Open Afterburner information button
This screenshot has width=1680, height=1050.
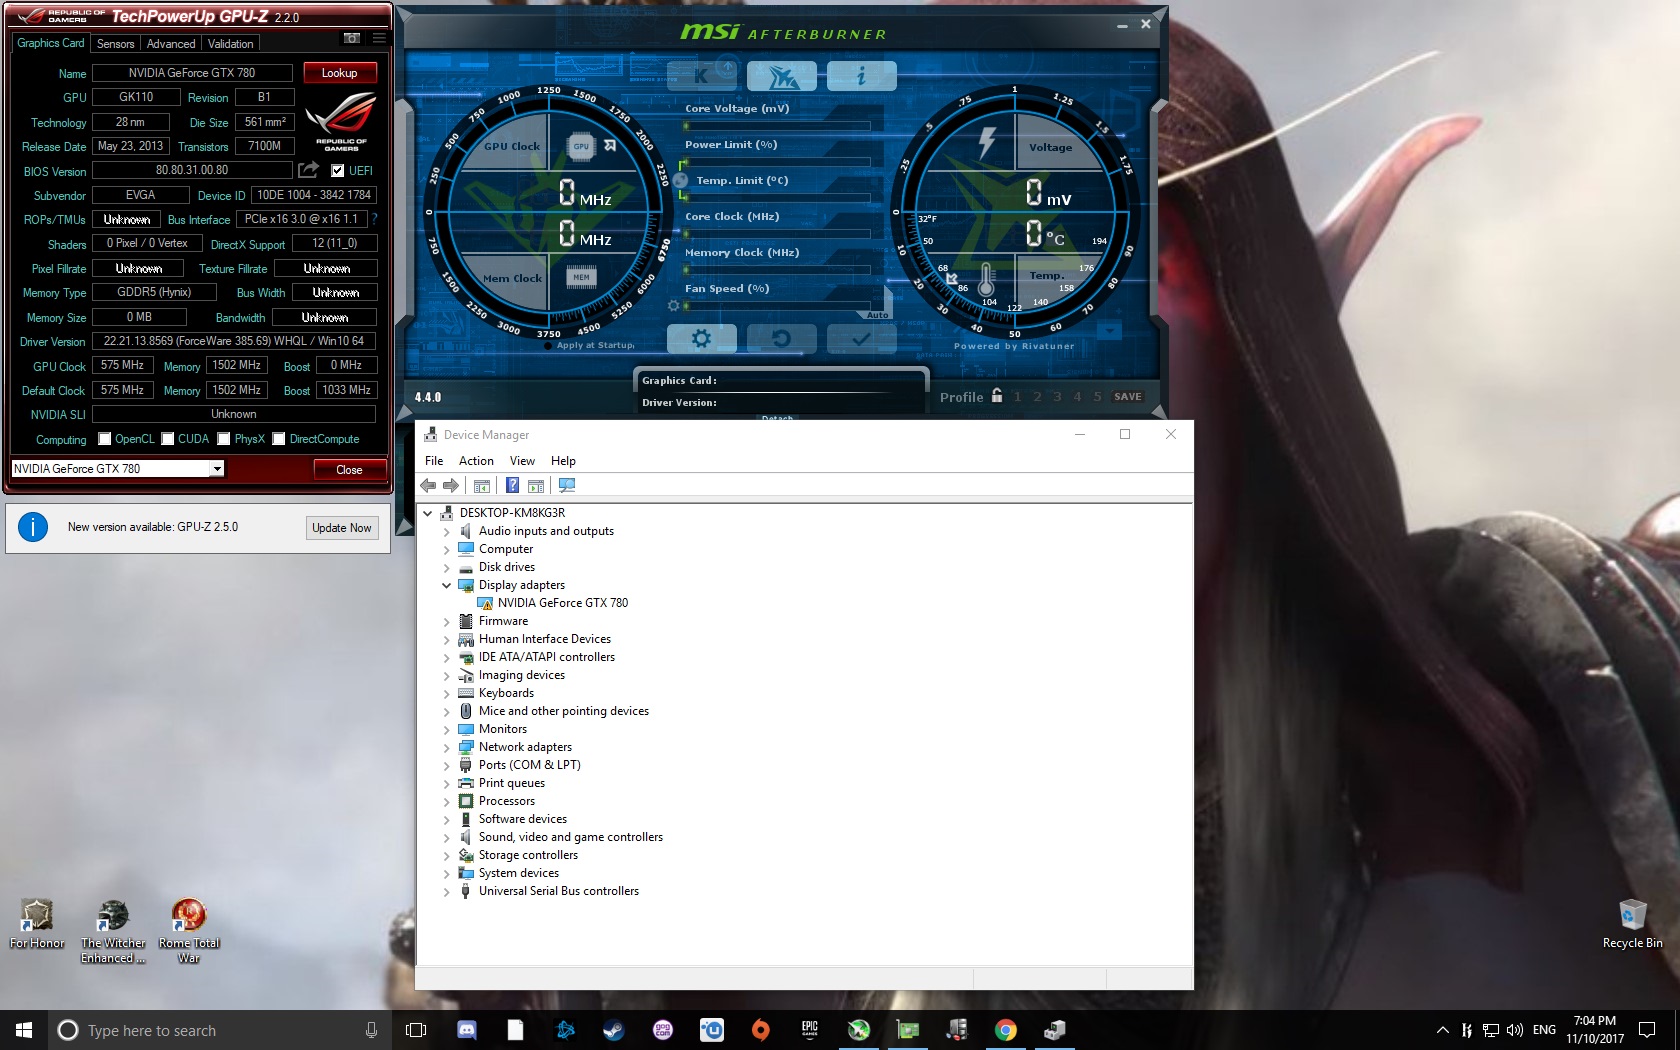[861, 76]
